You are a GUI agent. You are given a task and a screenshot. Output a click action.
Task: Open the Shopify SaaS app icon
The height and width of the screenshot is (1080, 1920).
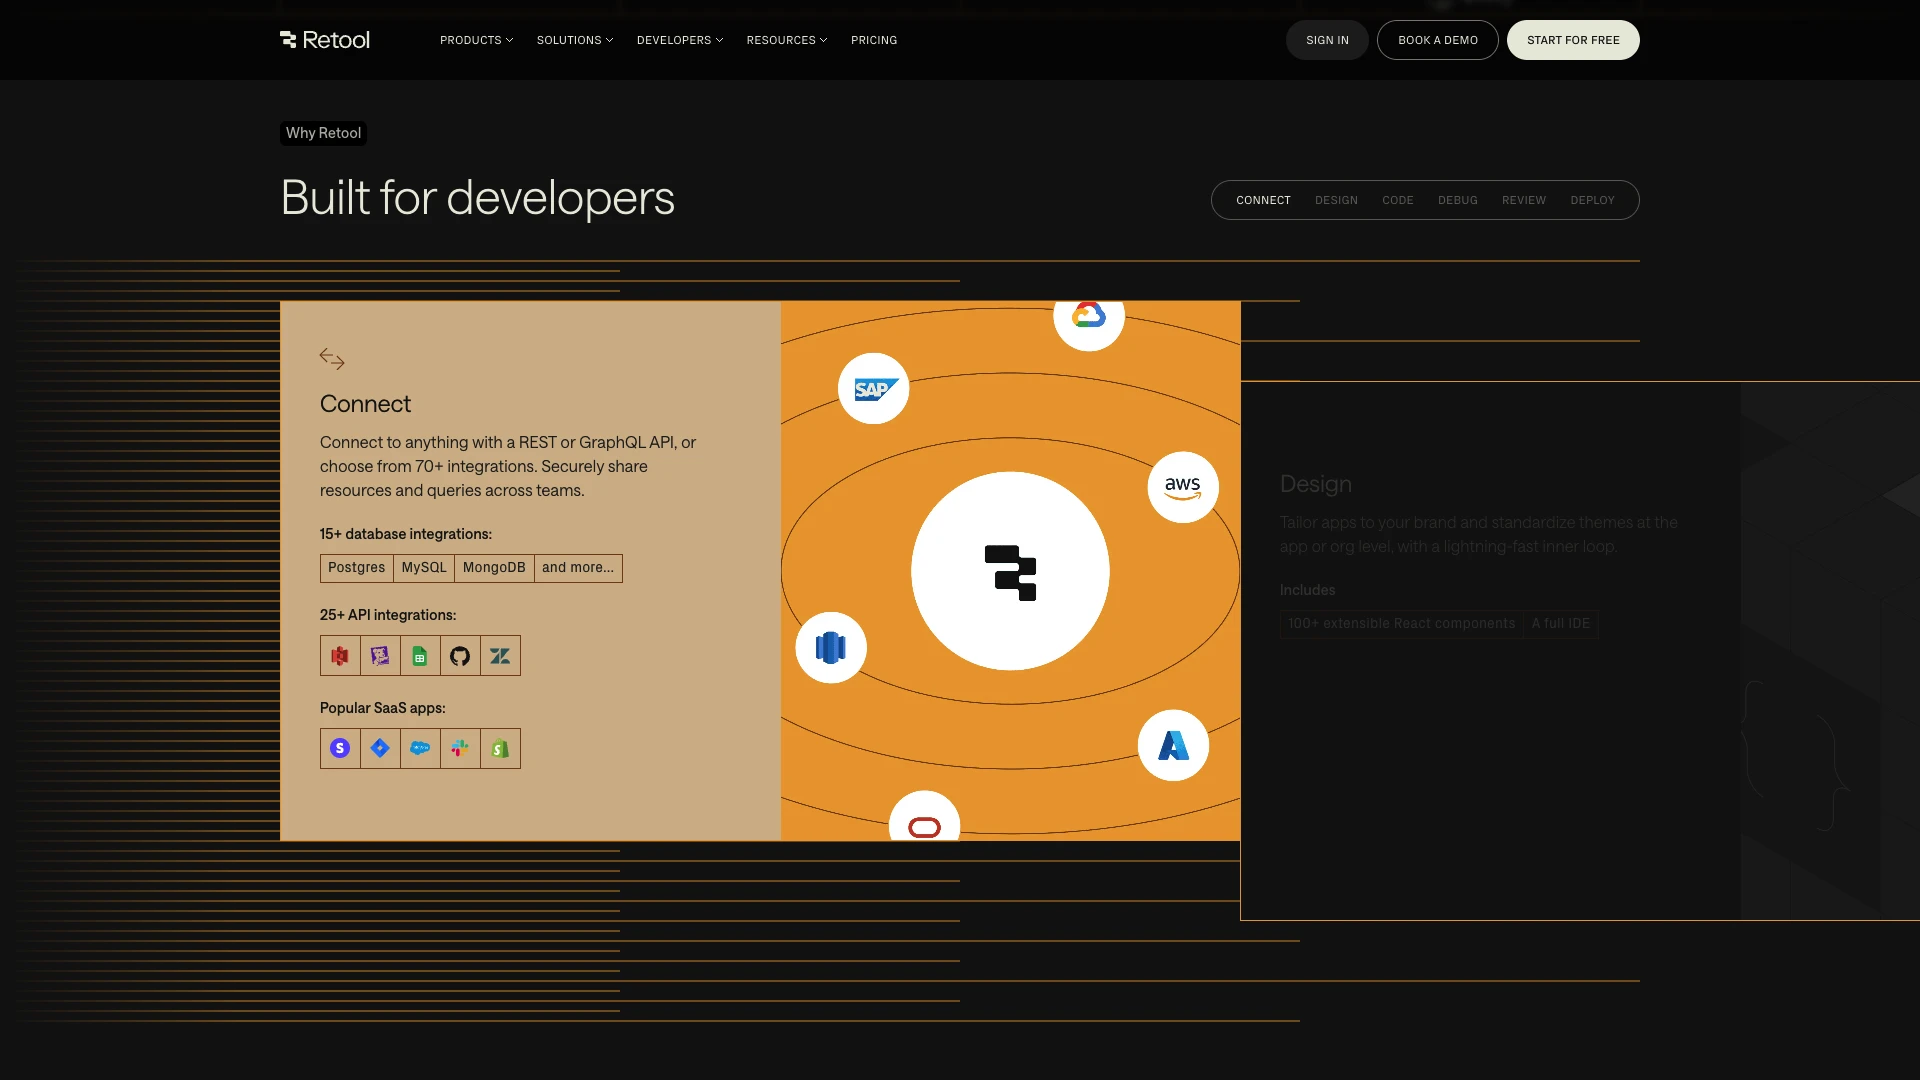[x=500, y=748]
